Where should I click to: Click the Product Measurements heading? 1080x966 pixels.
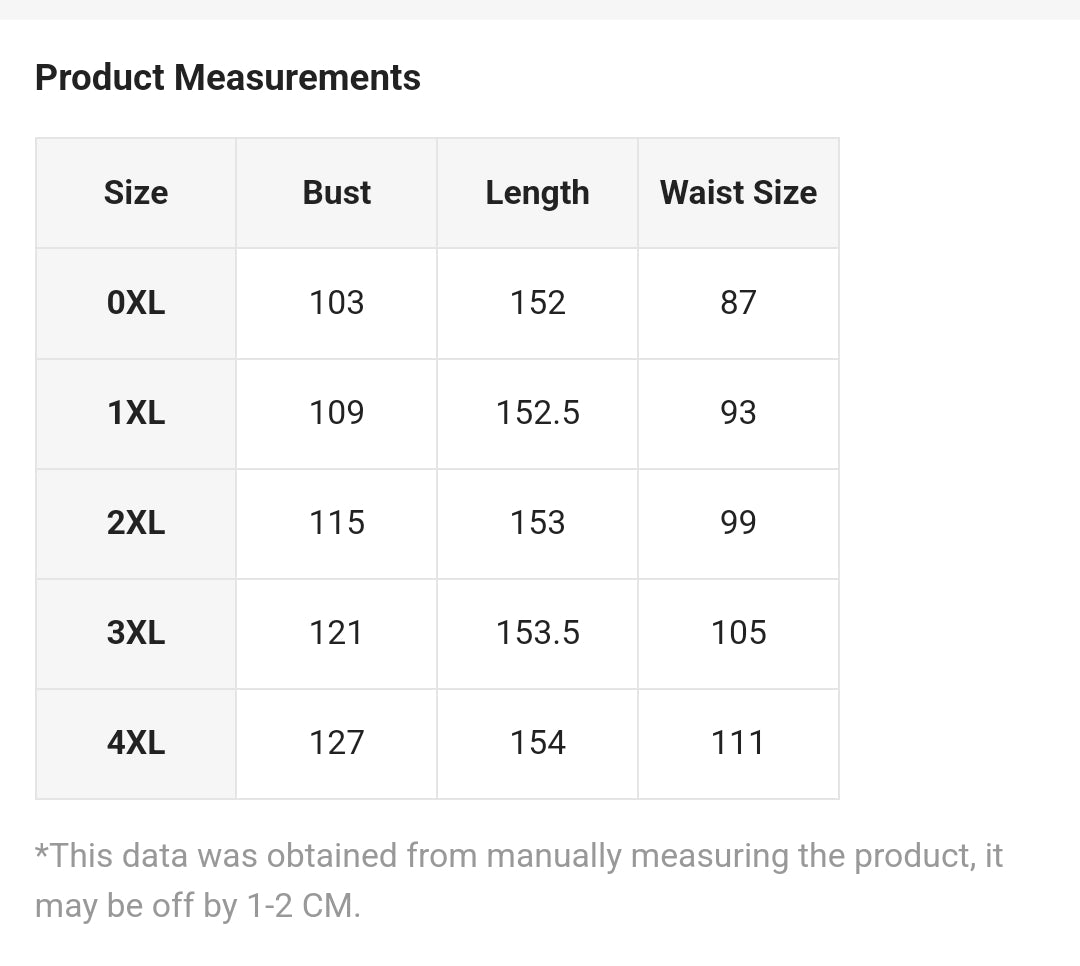(x=228, y=78)
